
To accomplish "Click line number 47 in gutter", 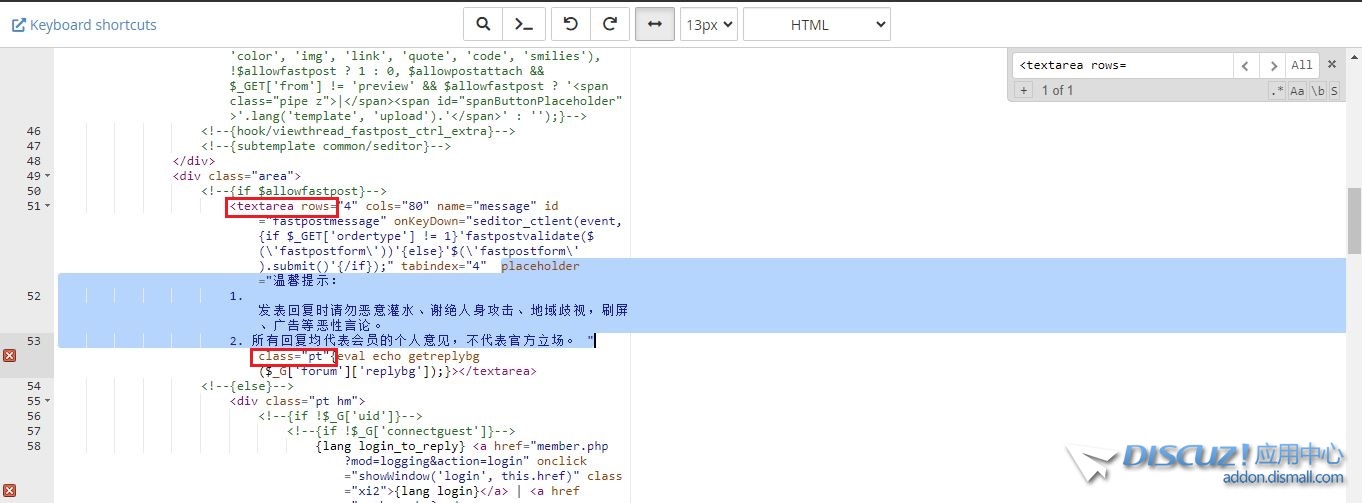I will point(34,146).
